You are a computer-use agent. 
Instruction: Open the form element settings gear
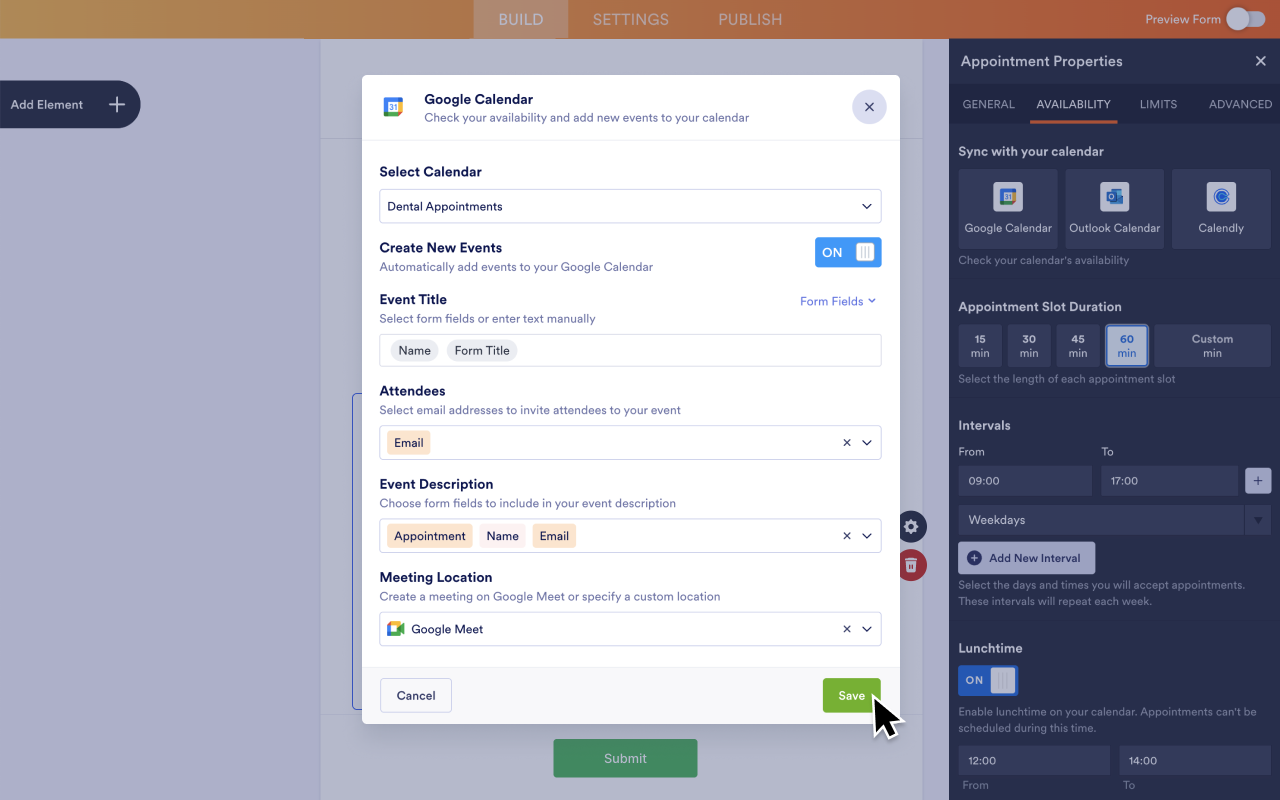911,527
